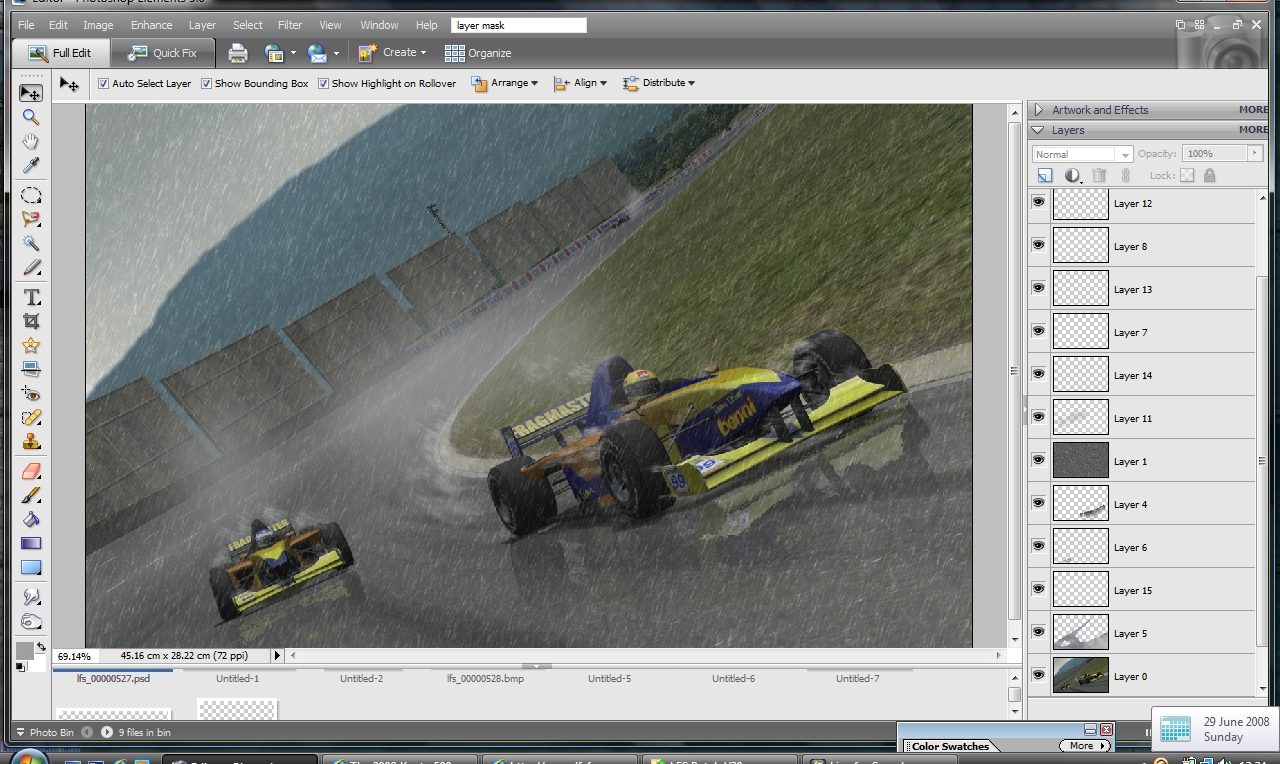The image size is (1280, 764).
Task: Select the Spot Healing Brush tool
Action: pyautogui.click(x=31, y=417)
